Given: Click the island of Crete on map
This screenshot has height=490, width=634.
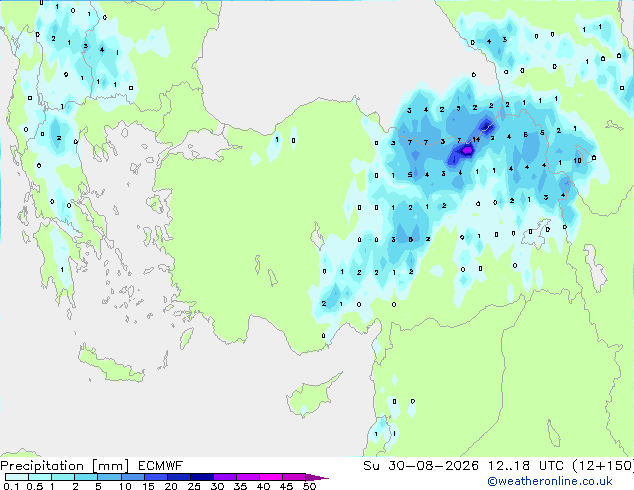Looking at the screenshot, I should (111, 364).
